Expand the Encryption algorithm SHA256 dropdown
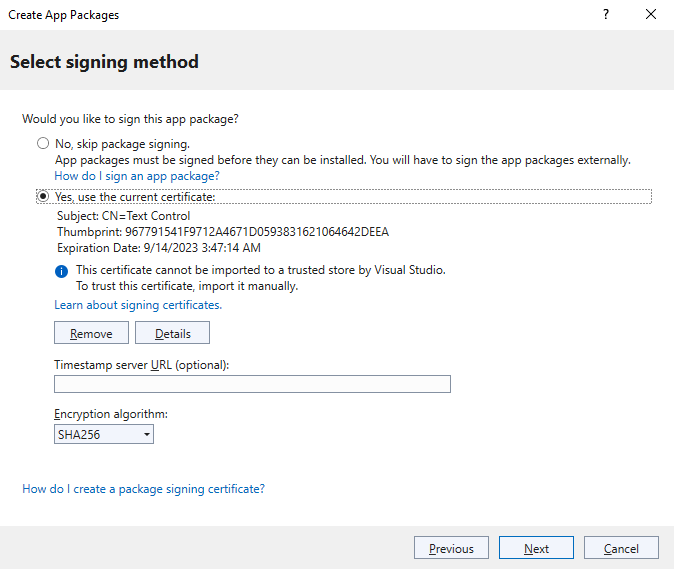The width and height of the screenshot is (674, 569). [x=104, y=434]
